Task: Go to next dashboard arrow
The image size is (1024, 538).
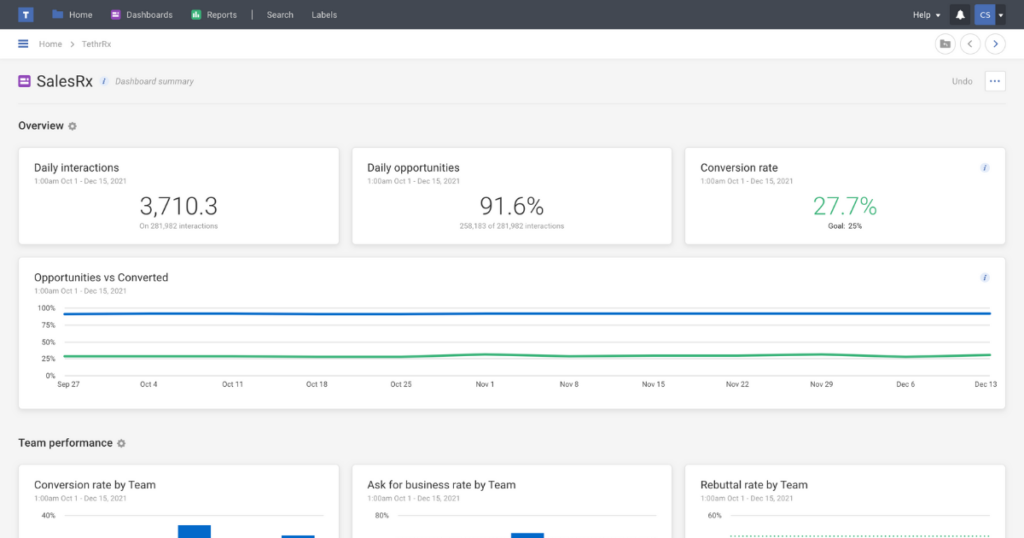Action: [995, 44]
